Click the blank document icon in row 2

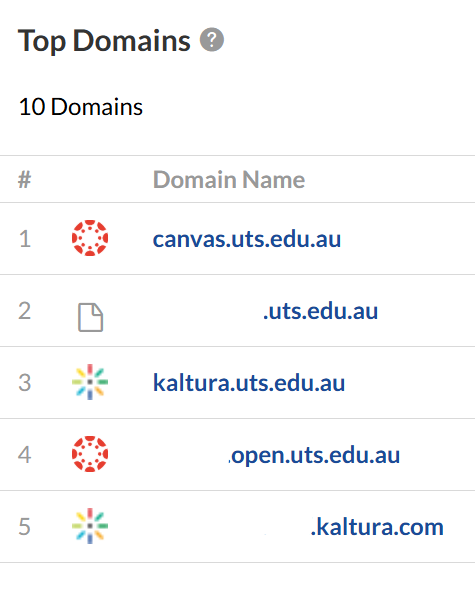click(90, 317)
